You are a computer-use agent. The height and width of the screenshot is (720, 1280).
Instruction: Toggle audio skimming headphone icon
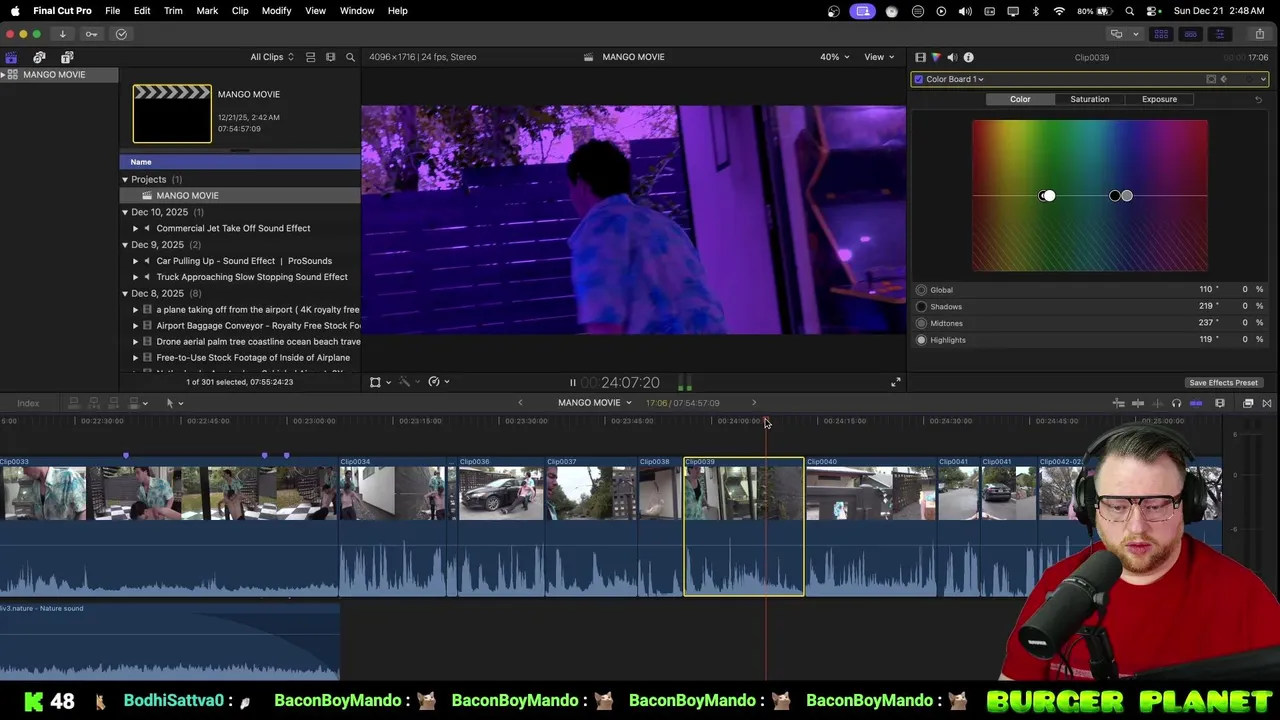(x=1176, y=403)
